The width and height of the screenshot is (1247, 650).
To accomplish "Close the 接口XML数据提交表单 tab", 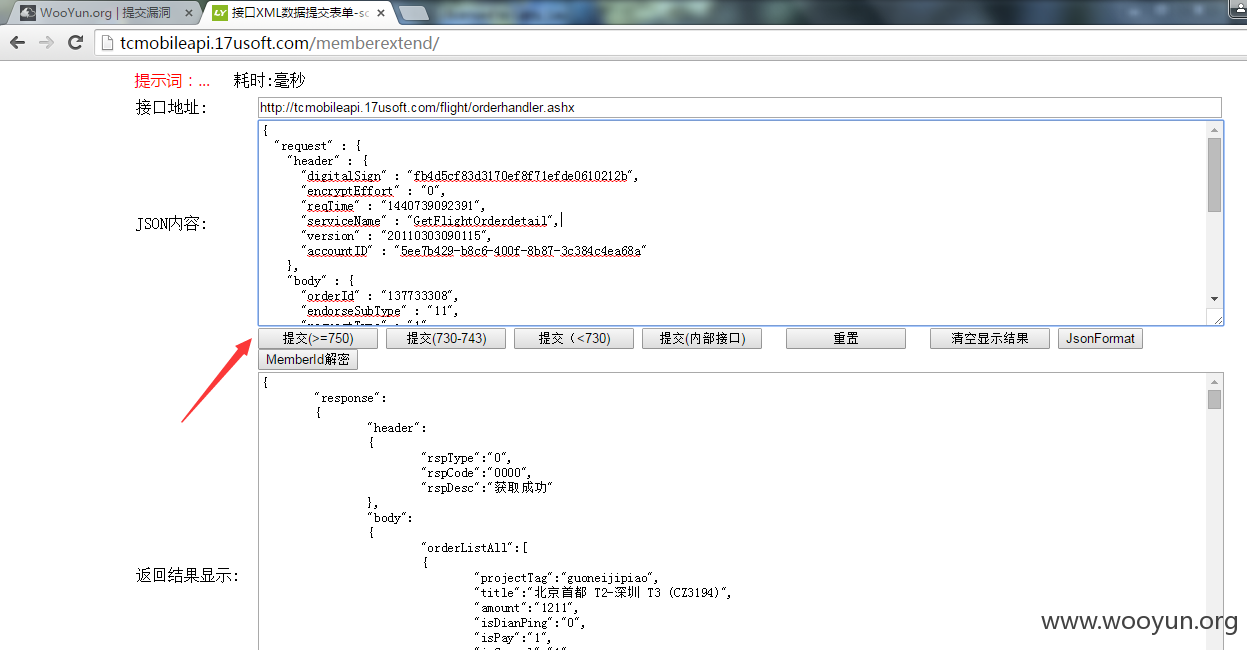I will (381, 13).
